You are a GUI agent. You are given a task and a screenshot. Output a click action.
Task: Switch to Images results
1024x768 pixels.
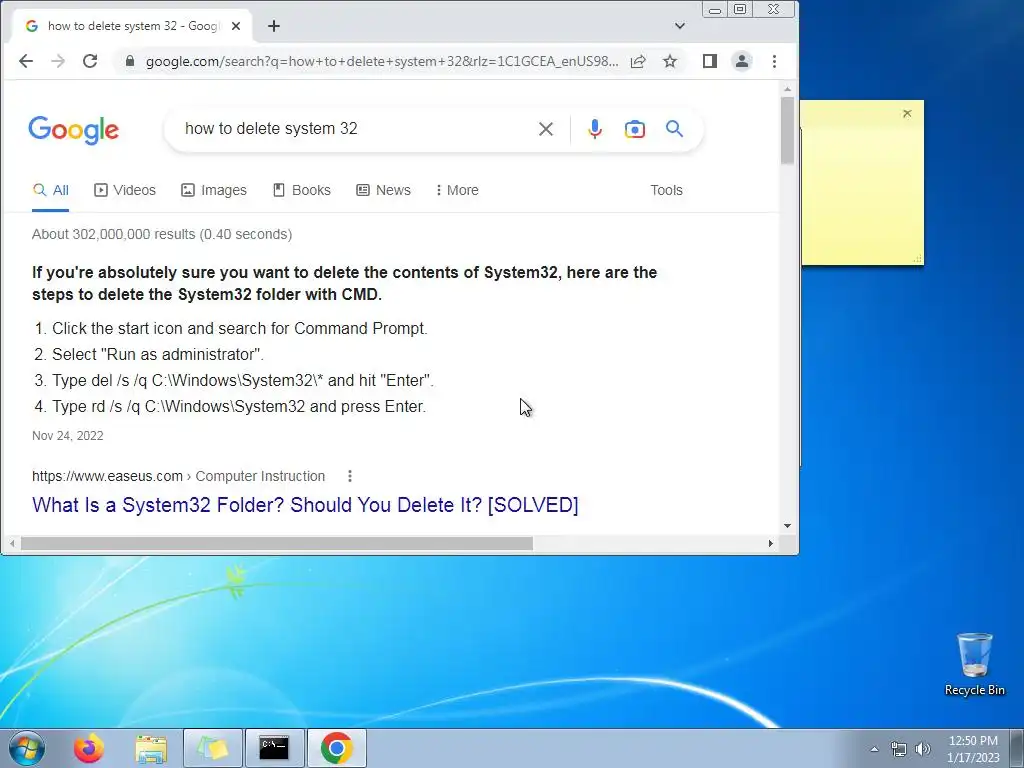pyautogui.click(x=214, y=190)
